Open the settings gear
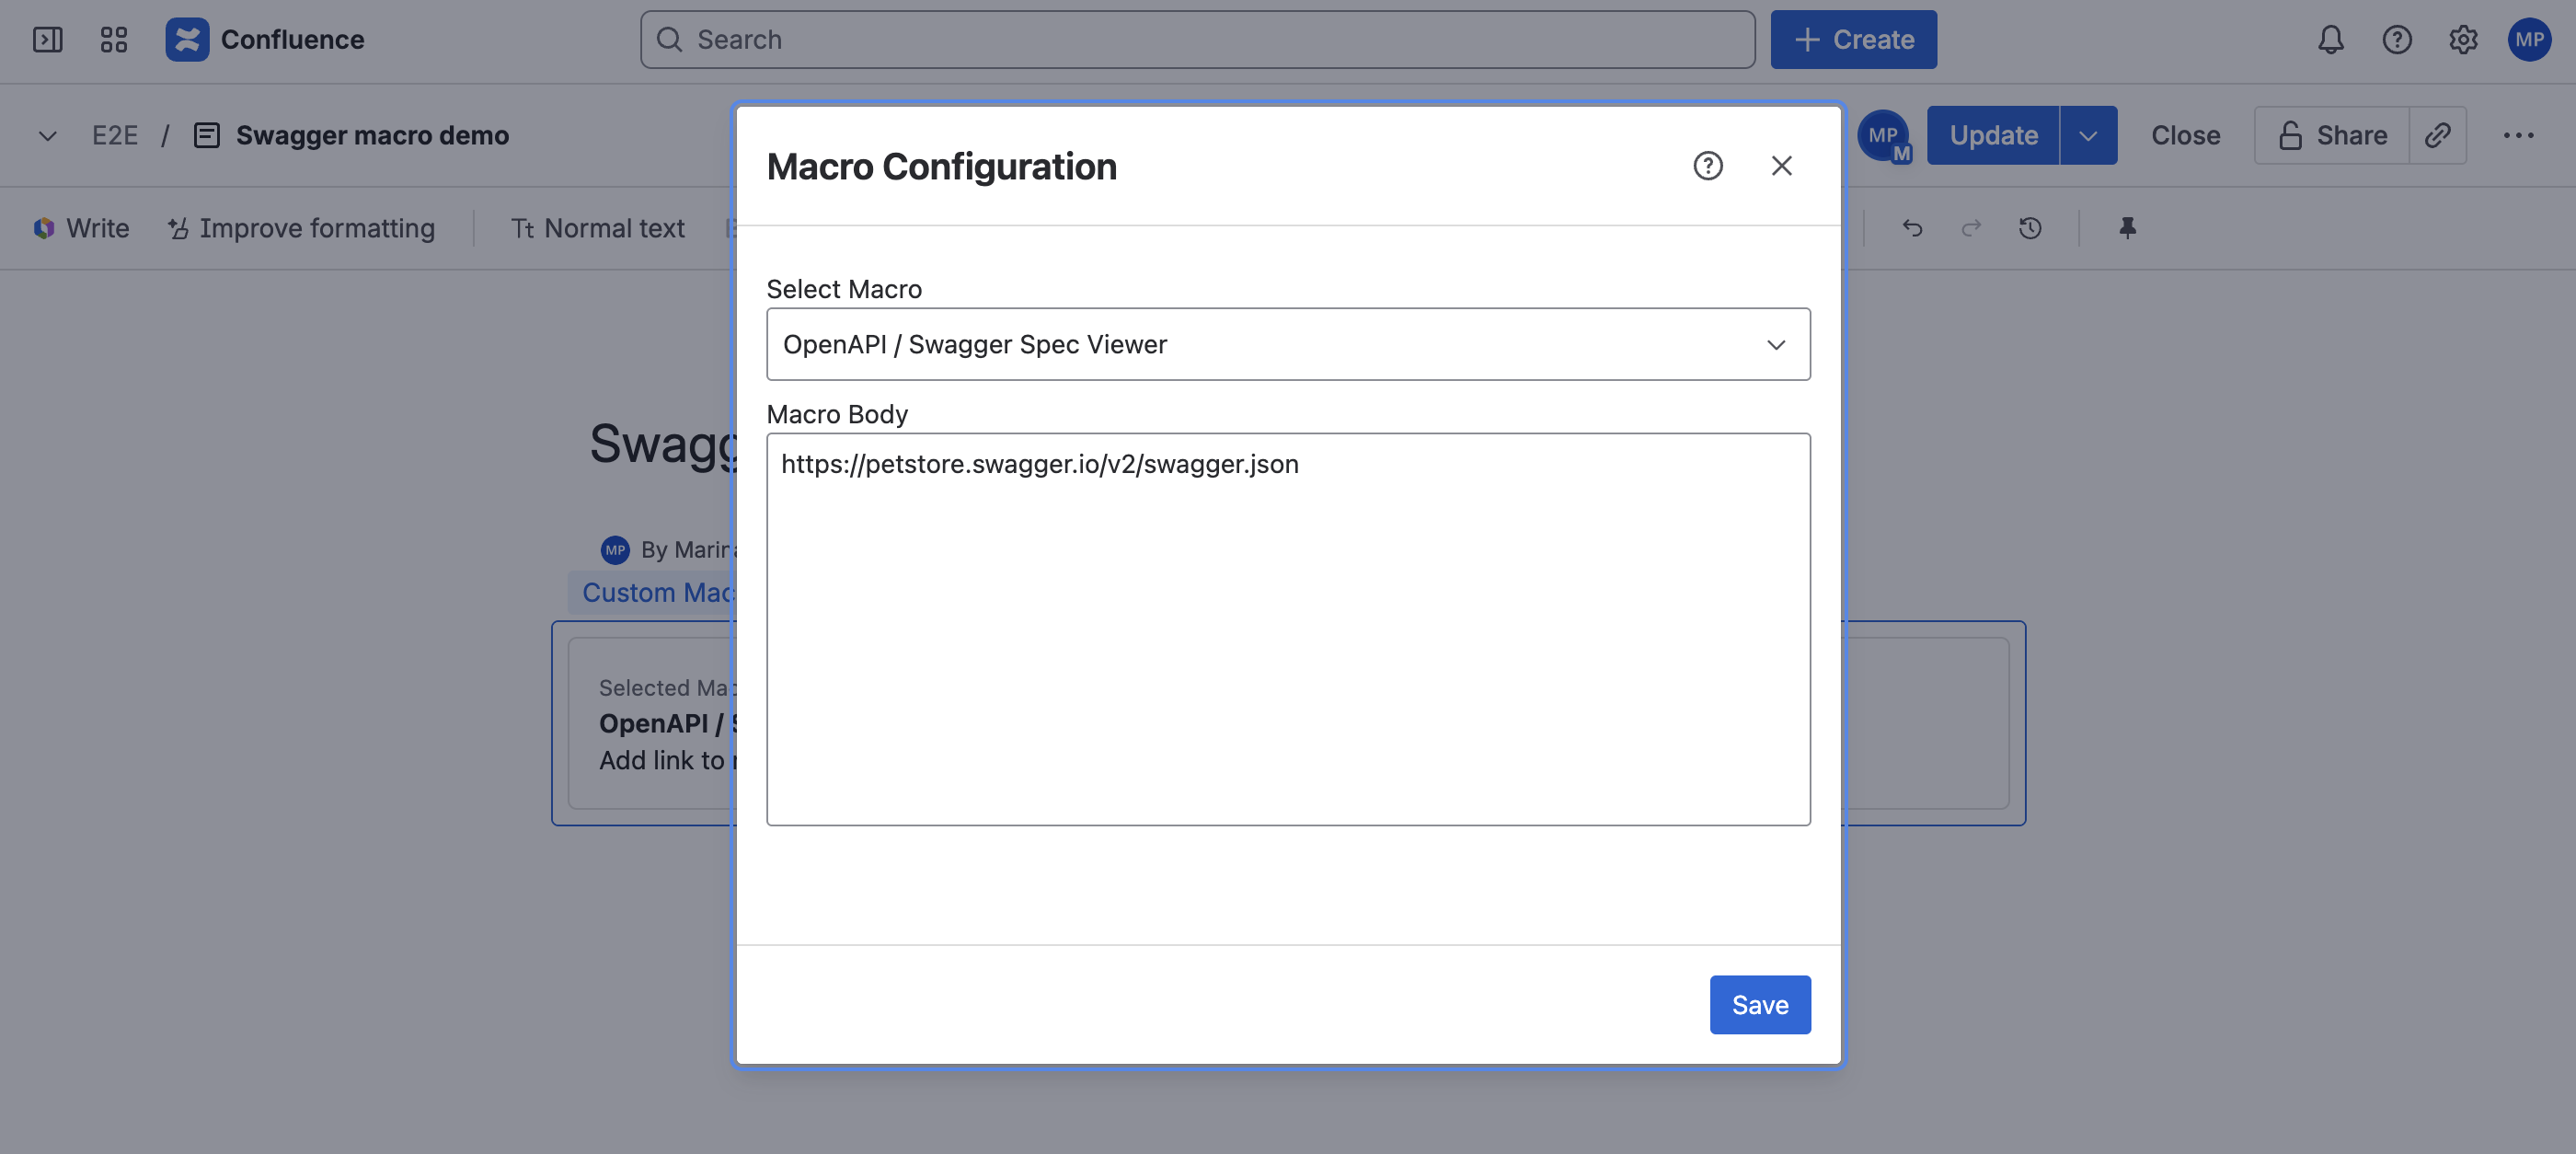The image size is (2576, 1154). pyautogui.click(x=2462, y=40)
